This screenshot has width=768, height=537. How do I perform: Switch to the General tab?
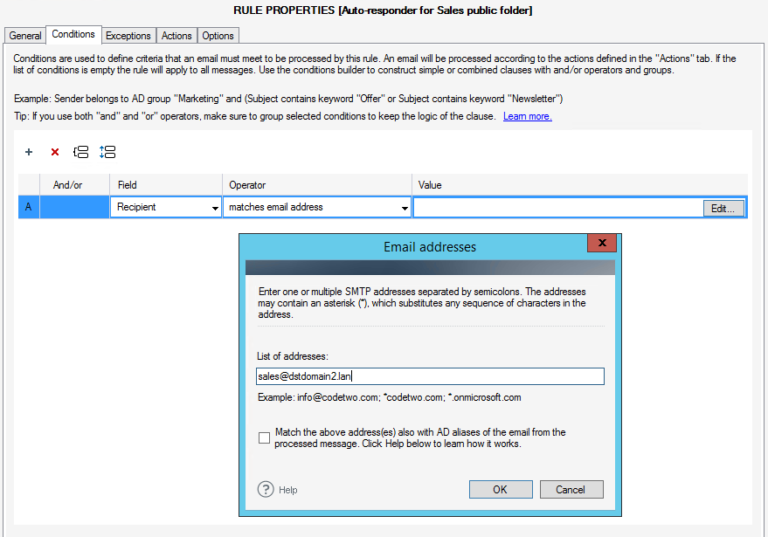click(x=25, y=35)
